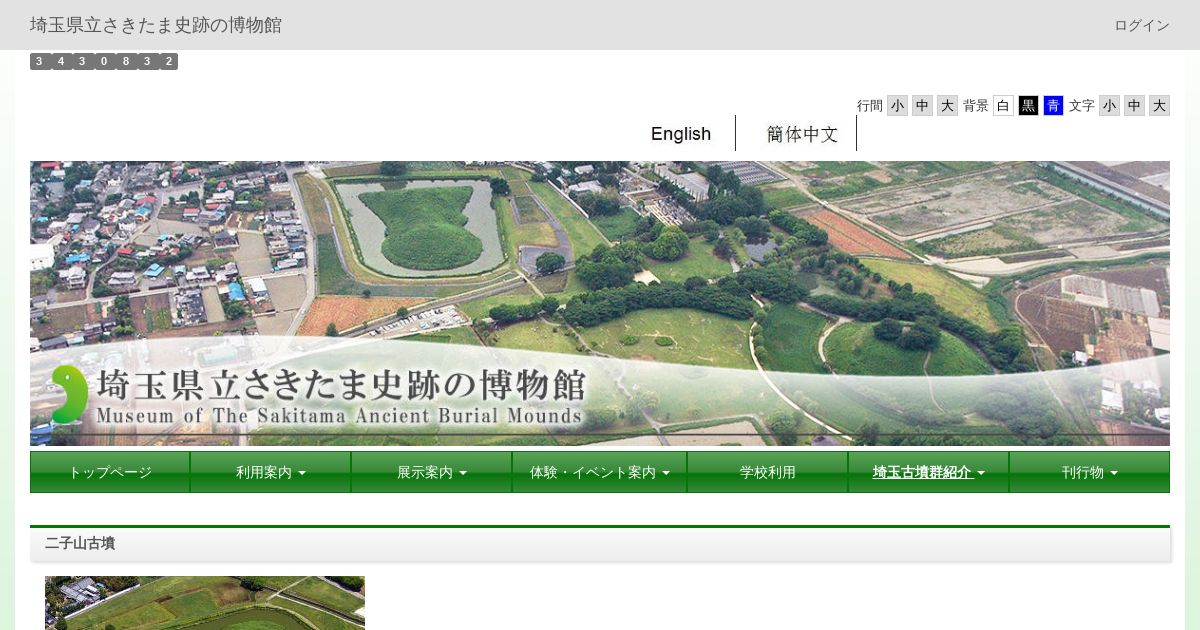Click the green magatama logo in banner
Image resolution: width=1200 pixels, height=630 pixels.
pos(68,395)
